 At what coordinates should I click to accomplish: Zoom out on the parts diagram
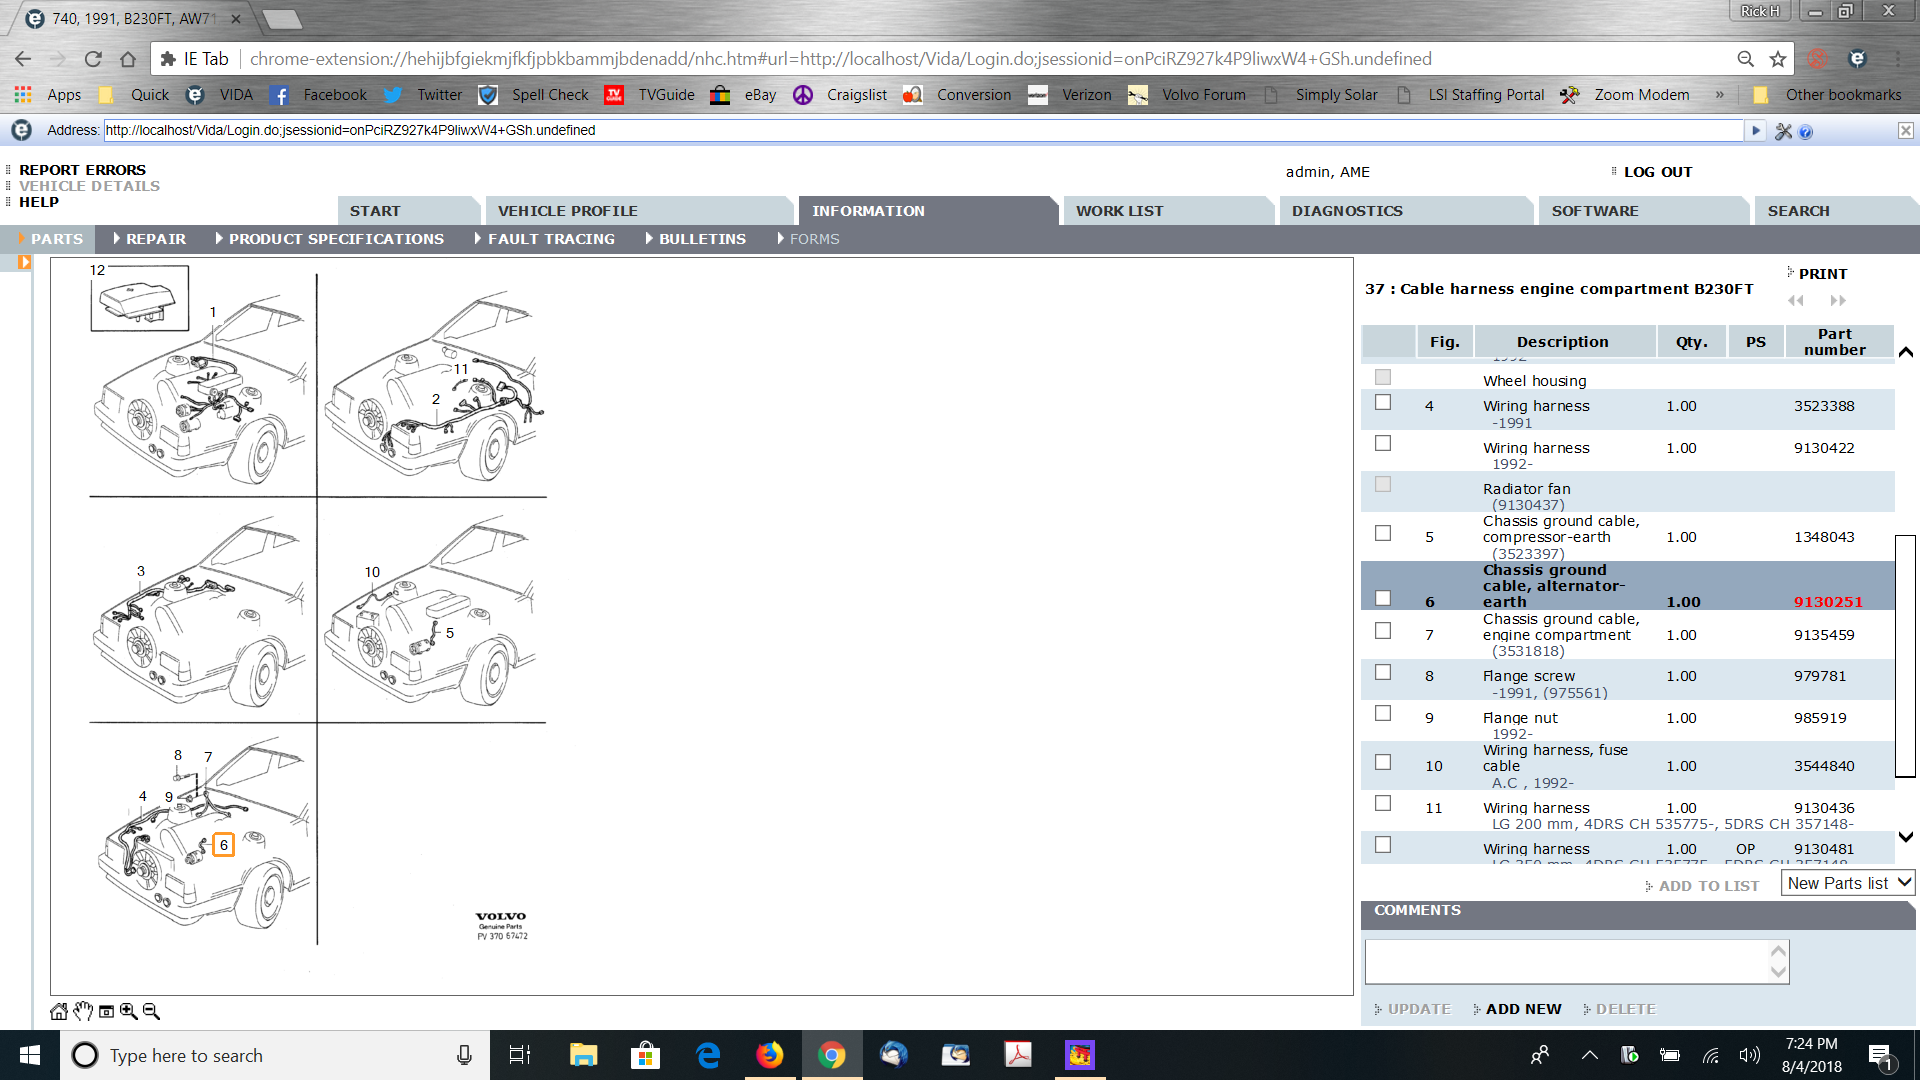click(151, 1011)
